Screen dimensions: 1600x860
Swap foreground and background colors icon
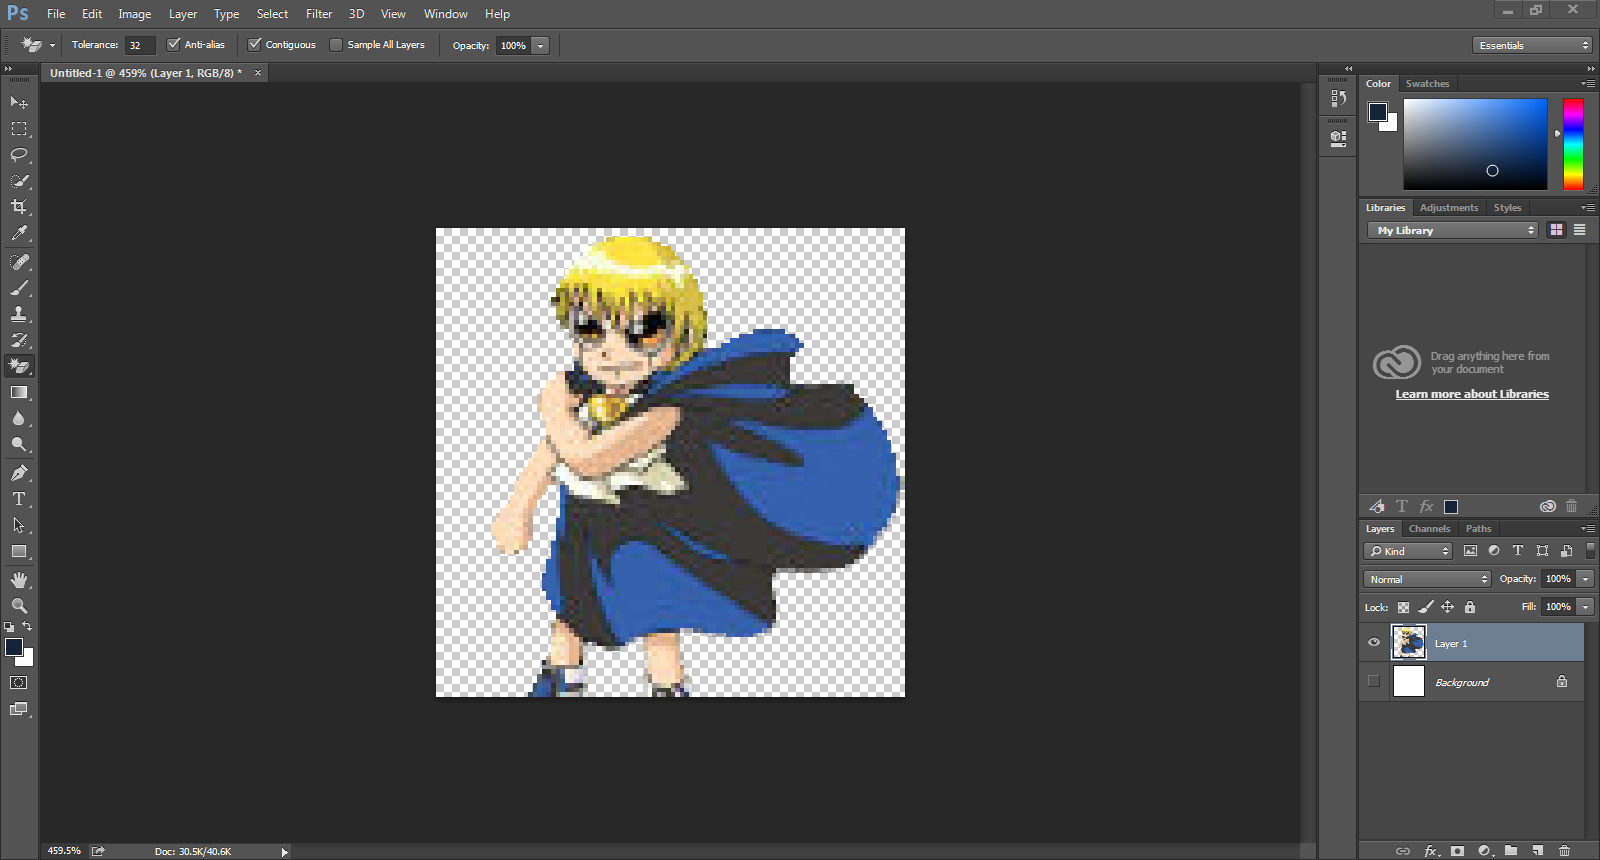coord(28,627)
